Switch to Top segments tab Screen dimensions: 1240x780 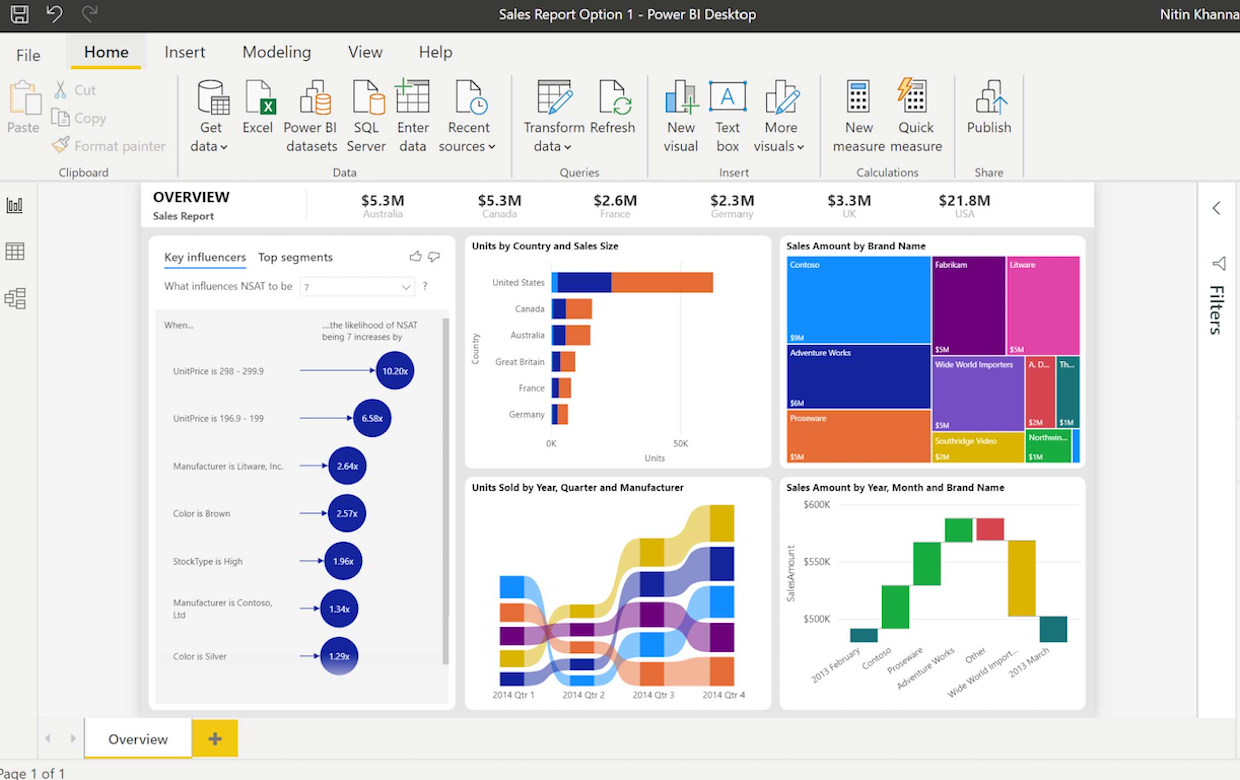click(295, 258)
